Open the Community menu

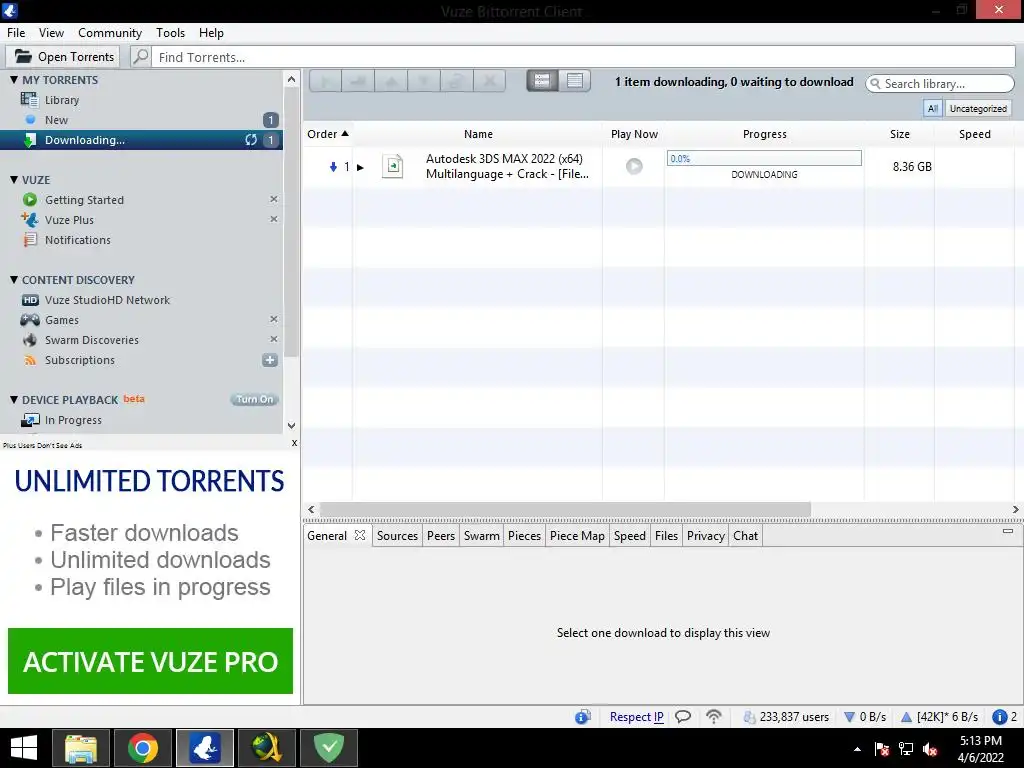click(x=110, y=33)
